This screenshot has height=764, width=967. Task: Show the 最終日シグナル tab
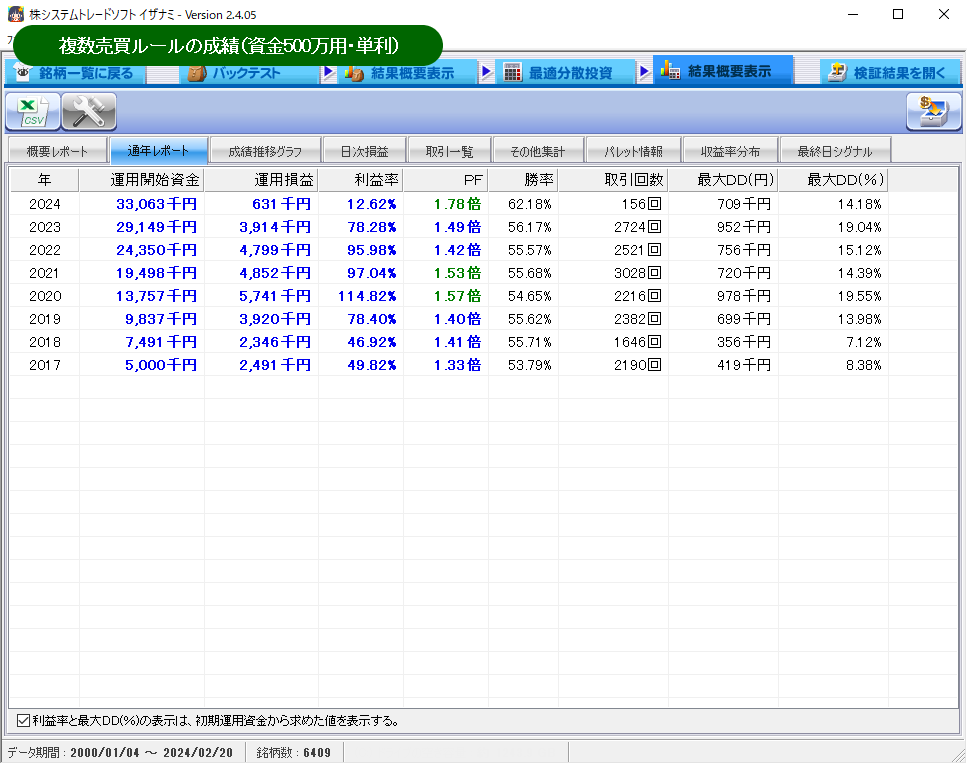tap(834, 152)
